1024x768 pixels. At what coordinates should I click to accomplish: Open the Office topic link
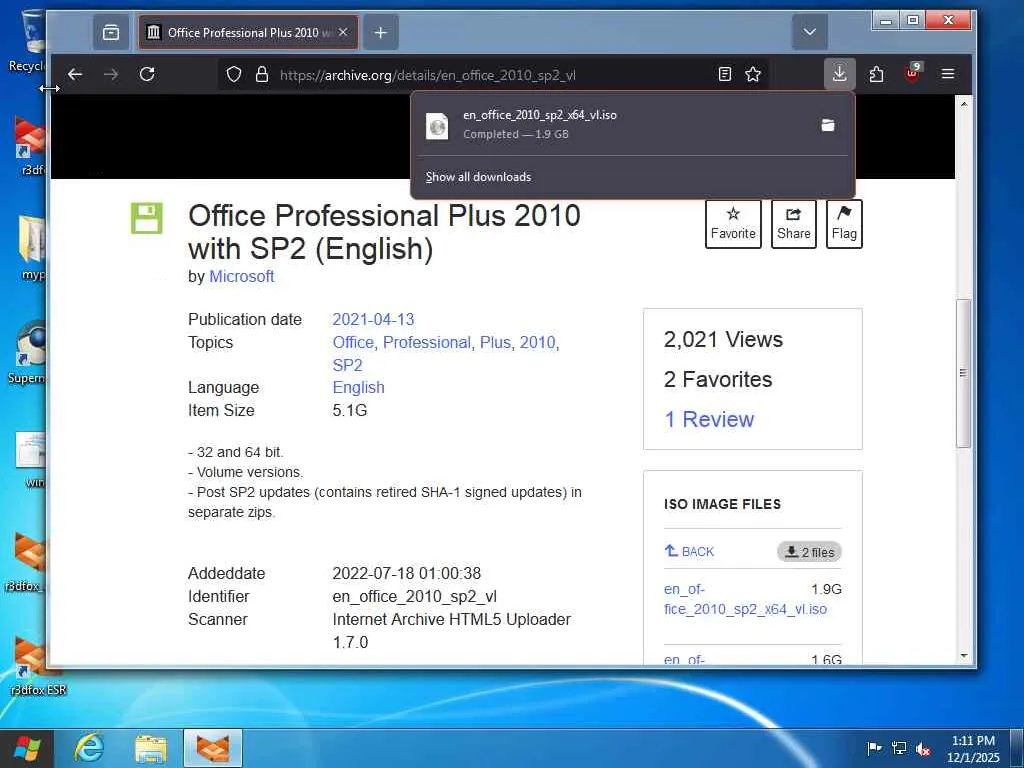[x=353, y=342]
